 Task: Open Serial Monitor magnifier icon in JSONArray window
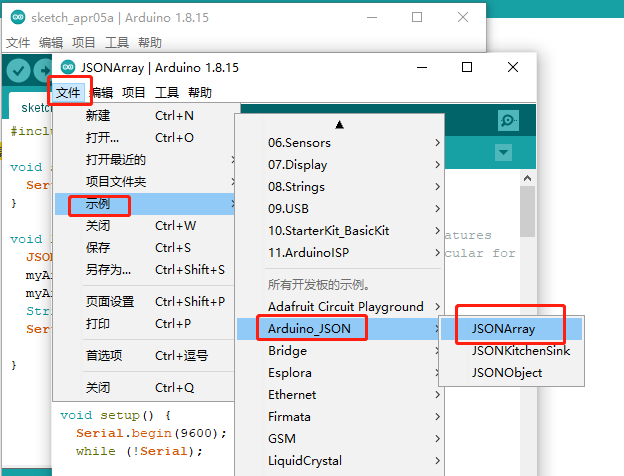point(508,120)
